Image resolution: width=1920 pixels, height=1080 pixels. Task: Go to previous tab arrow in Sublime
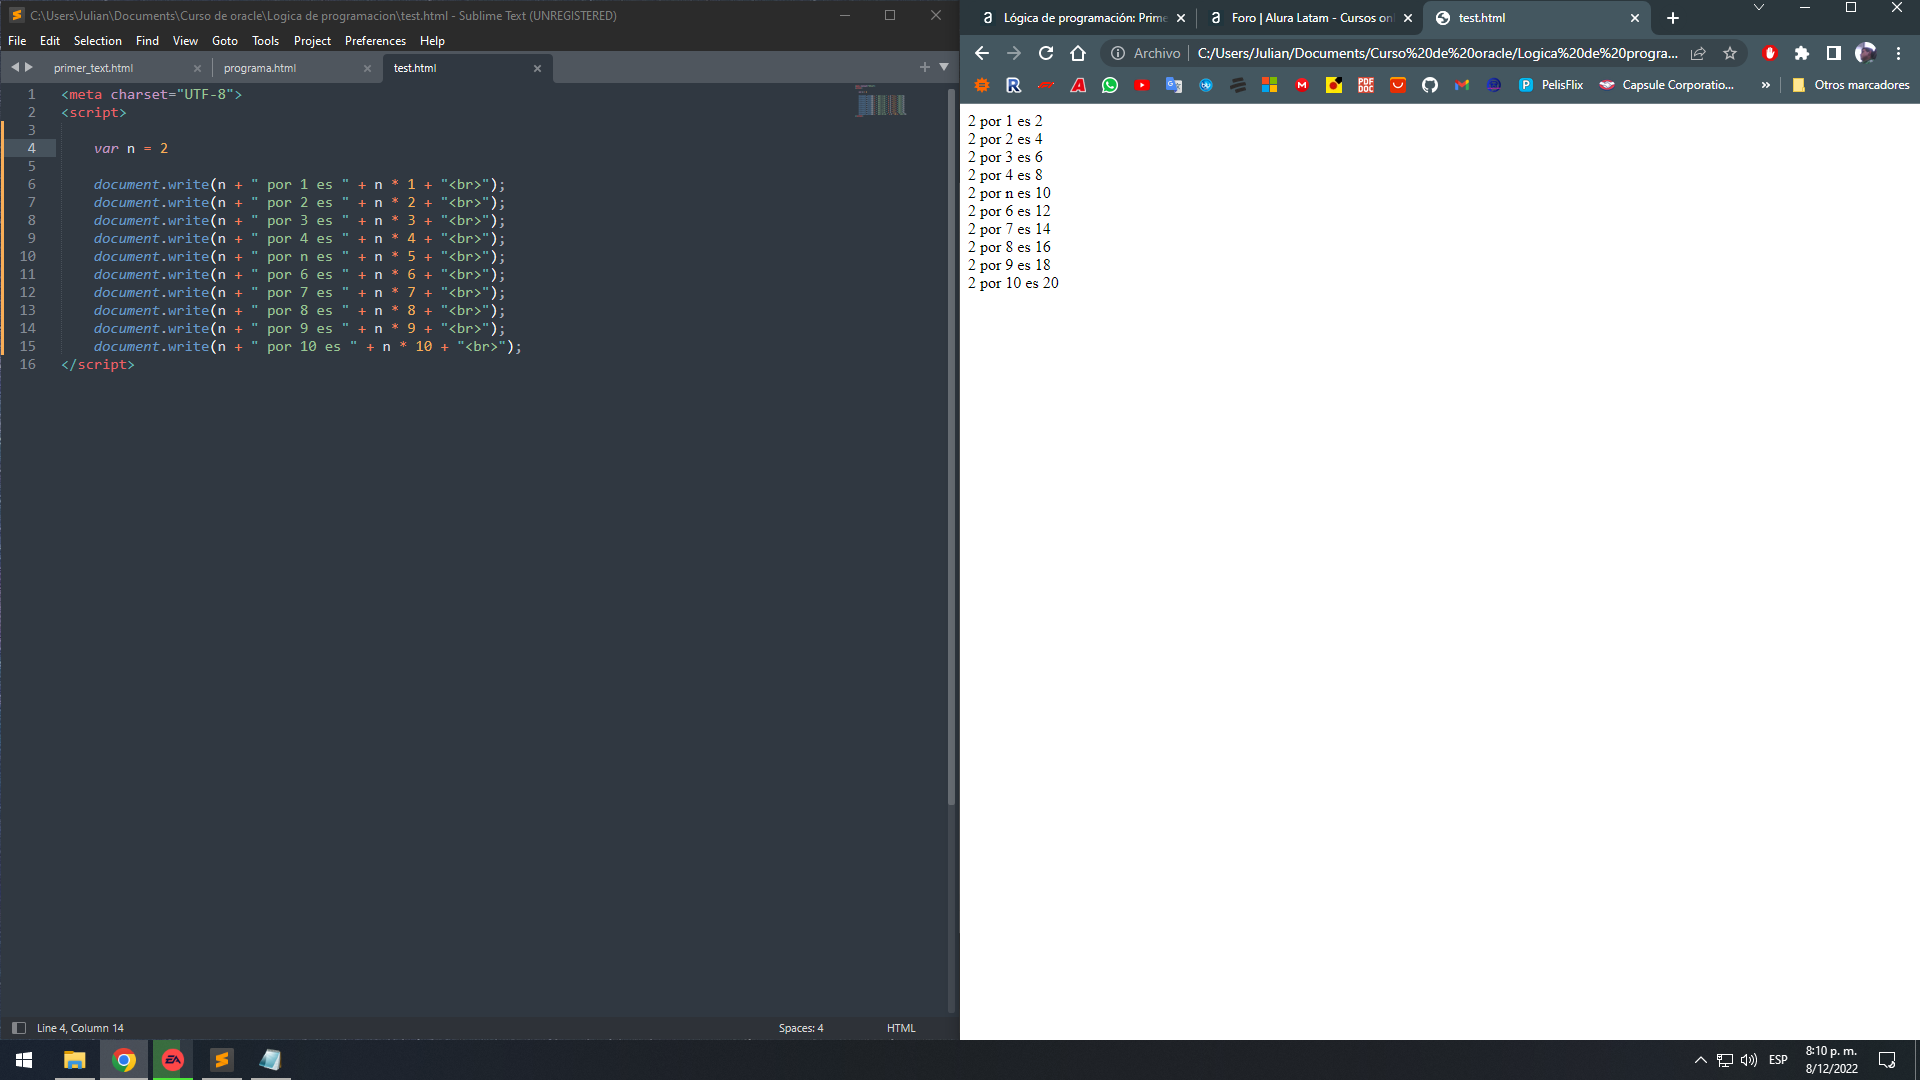tap(15, 67)
